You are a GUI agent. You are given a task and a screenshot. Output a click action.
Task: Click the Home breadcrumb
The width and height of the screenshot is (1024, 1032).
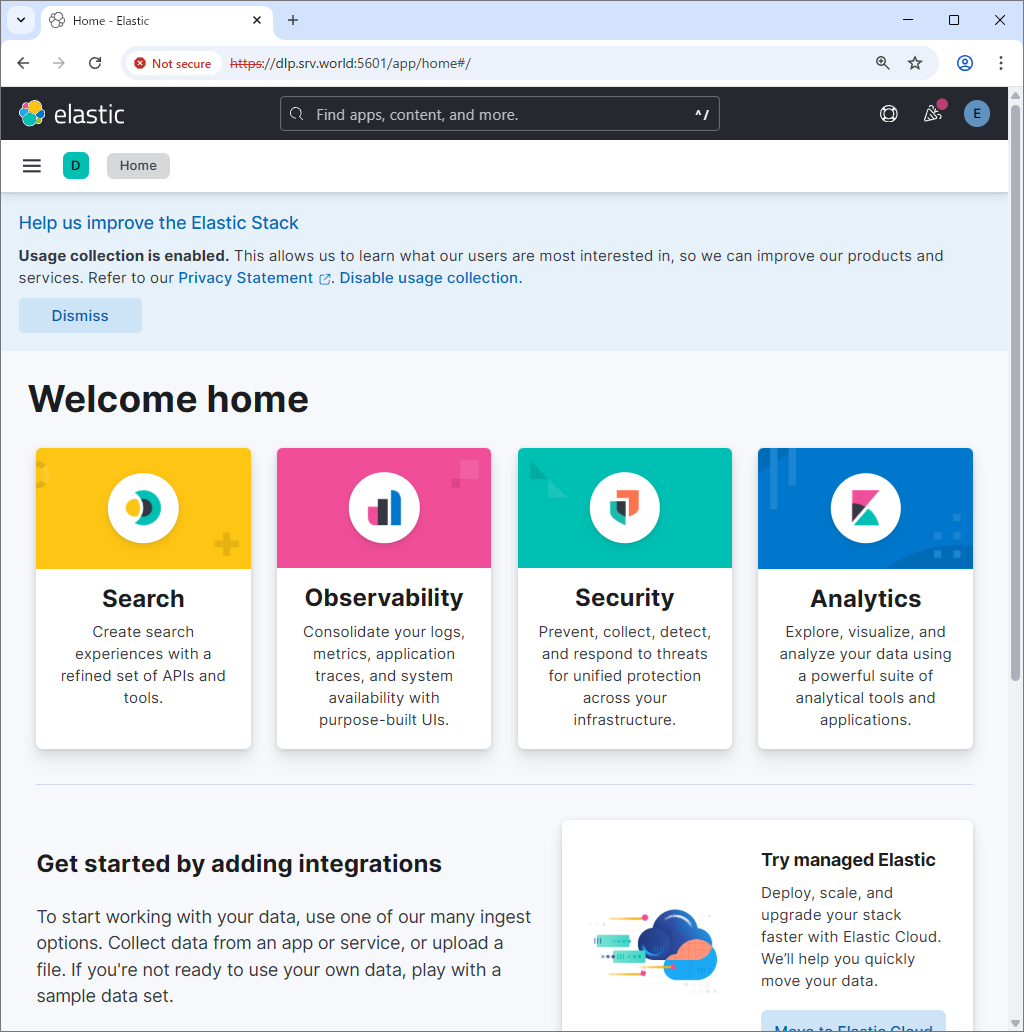[138, 166]
